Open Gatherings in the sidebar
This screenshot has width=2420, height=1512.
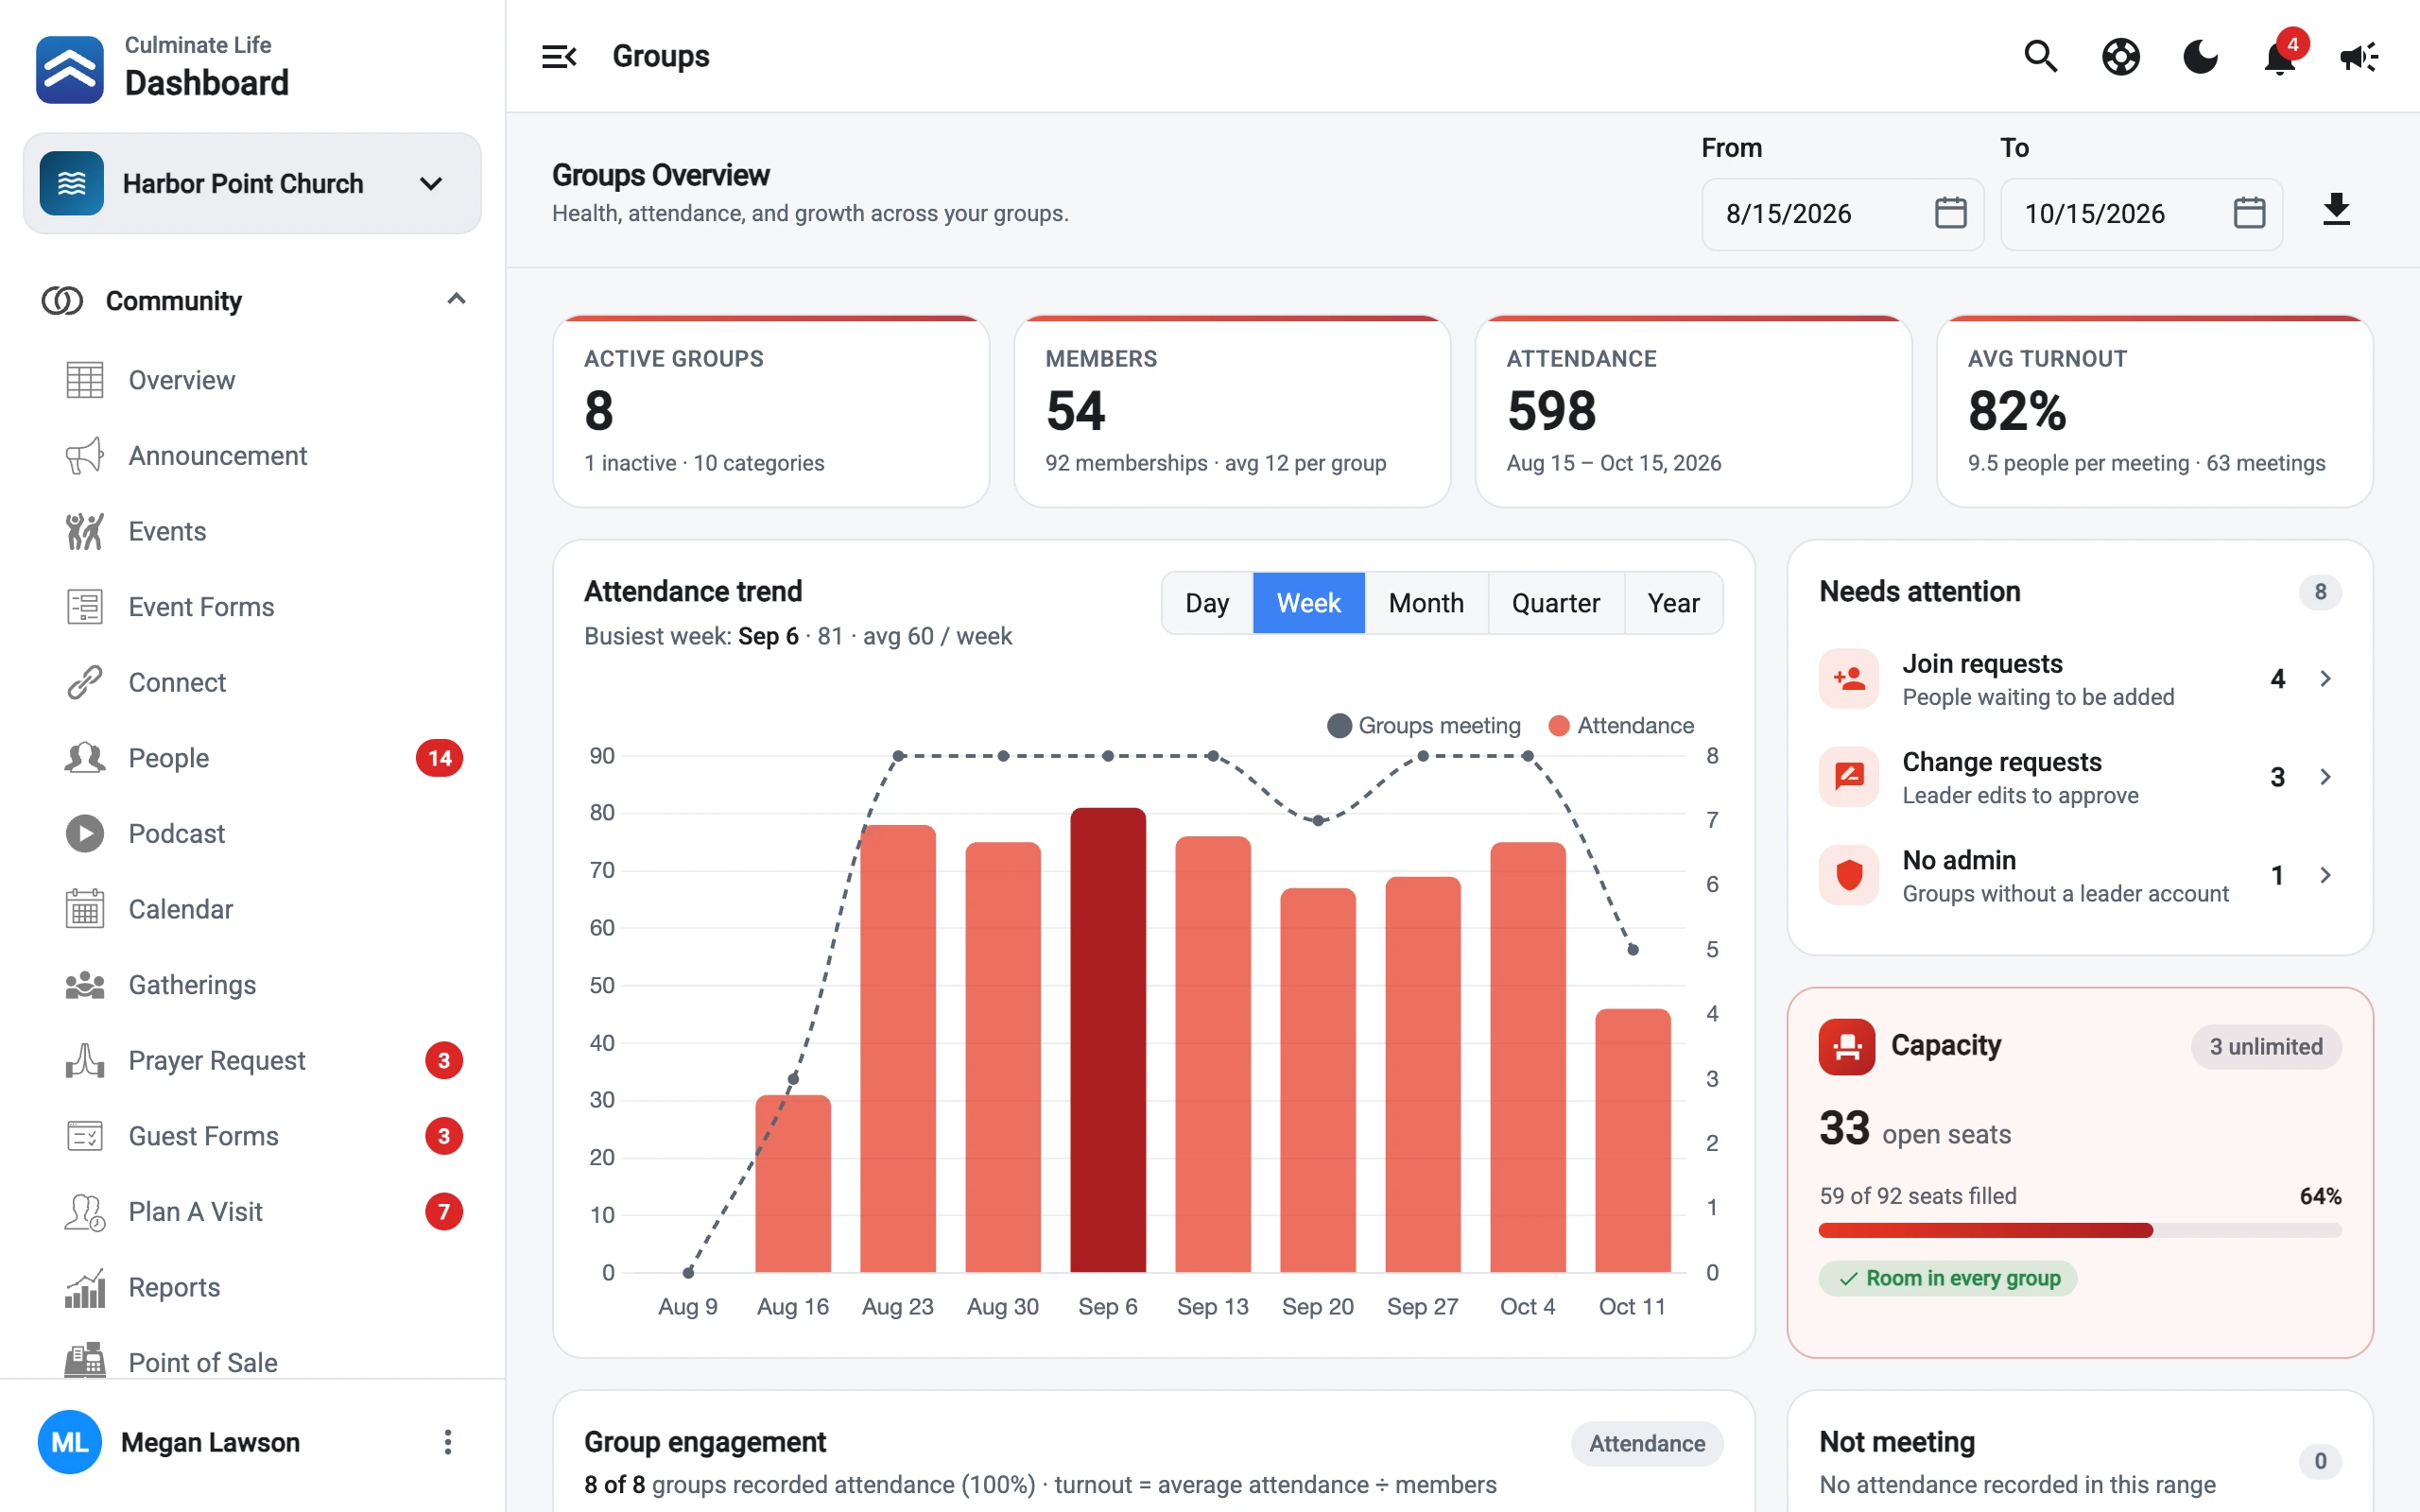[252, 985]
